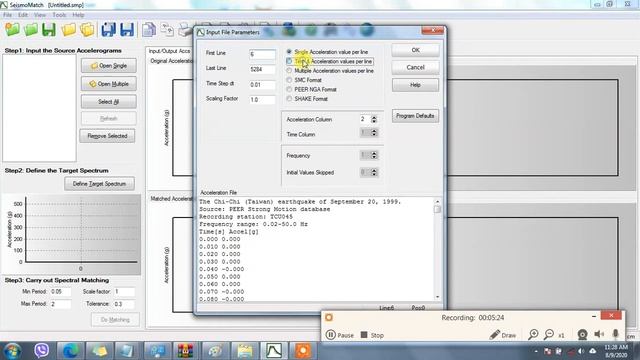The image size is (640, 360).
Task: Click Define Target Spectrum button
Action: pos(99,184)
